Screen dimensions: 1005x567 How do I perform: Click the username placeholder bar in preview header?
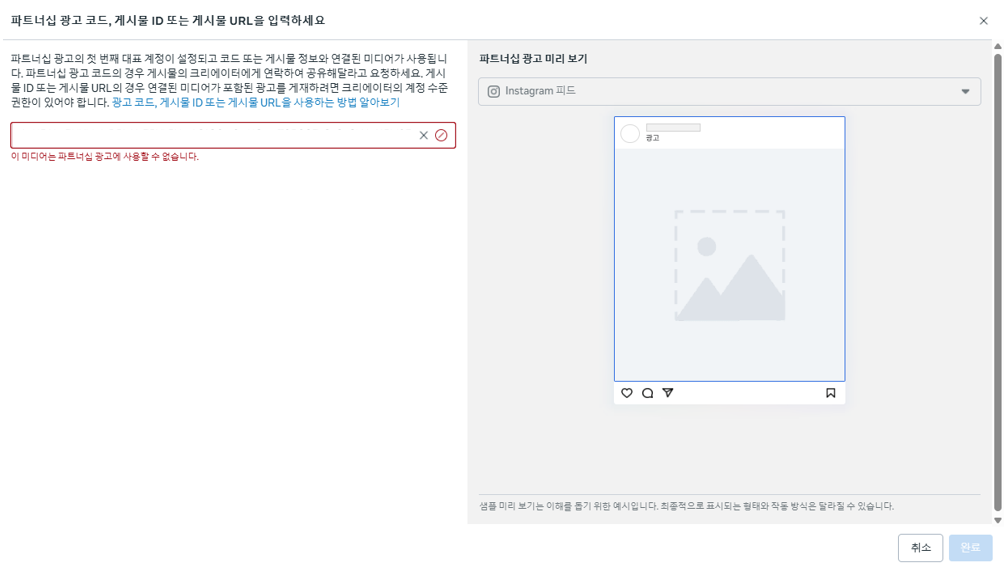click(x=673, y=128)
